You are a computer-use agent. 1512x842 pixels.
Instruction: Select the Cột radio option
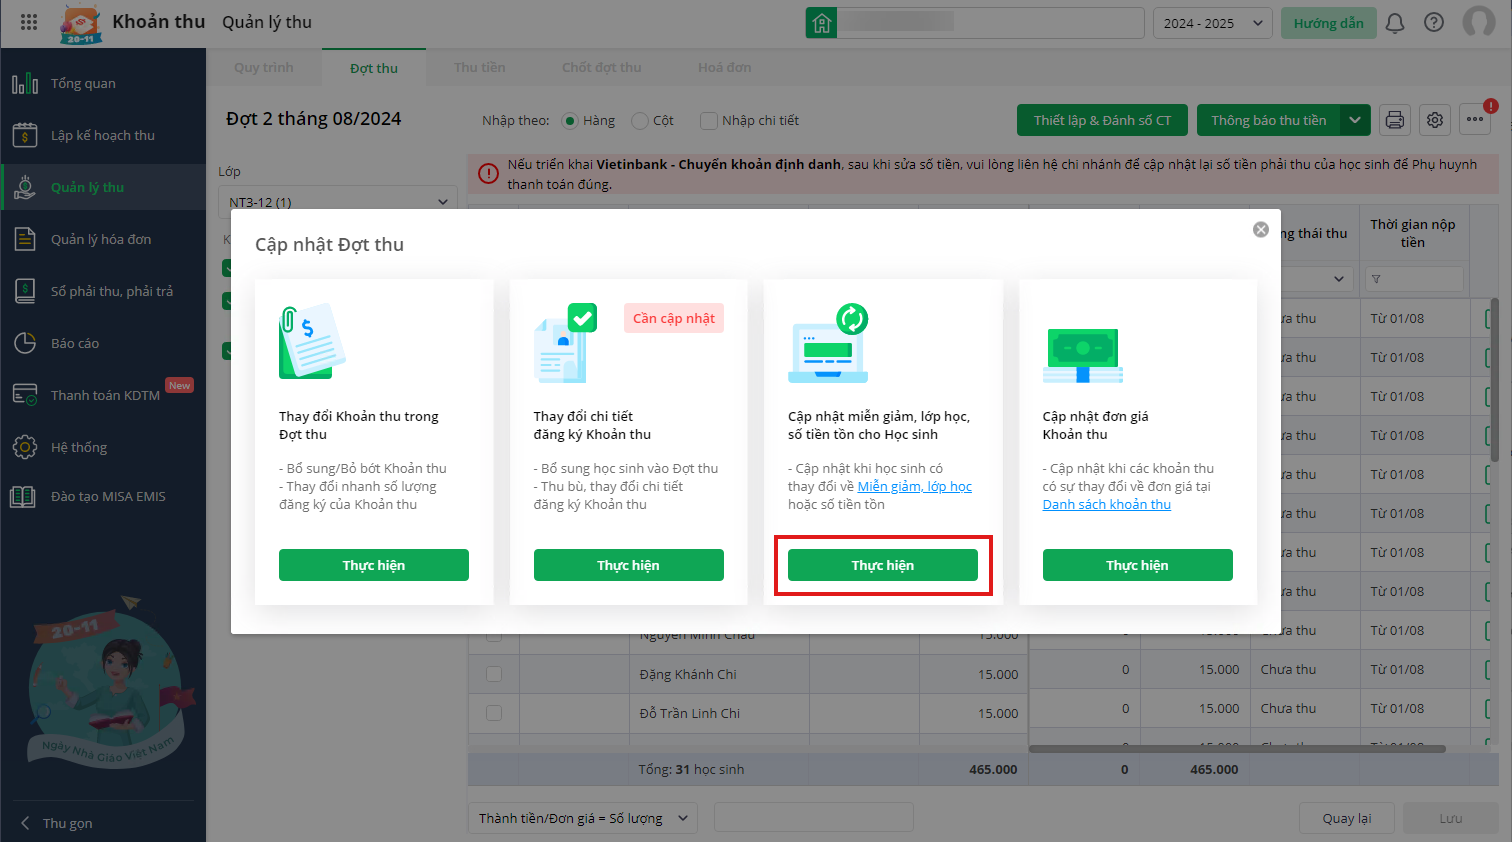[640, 121]
